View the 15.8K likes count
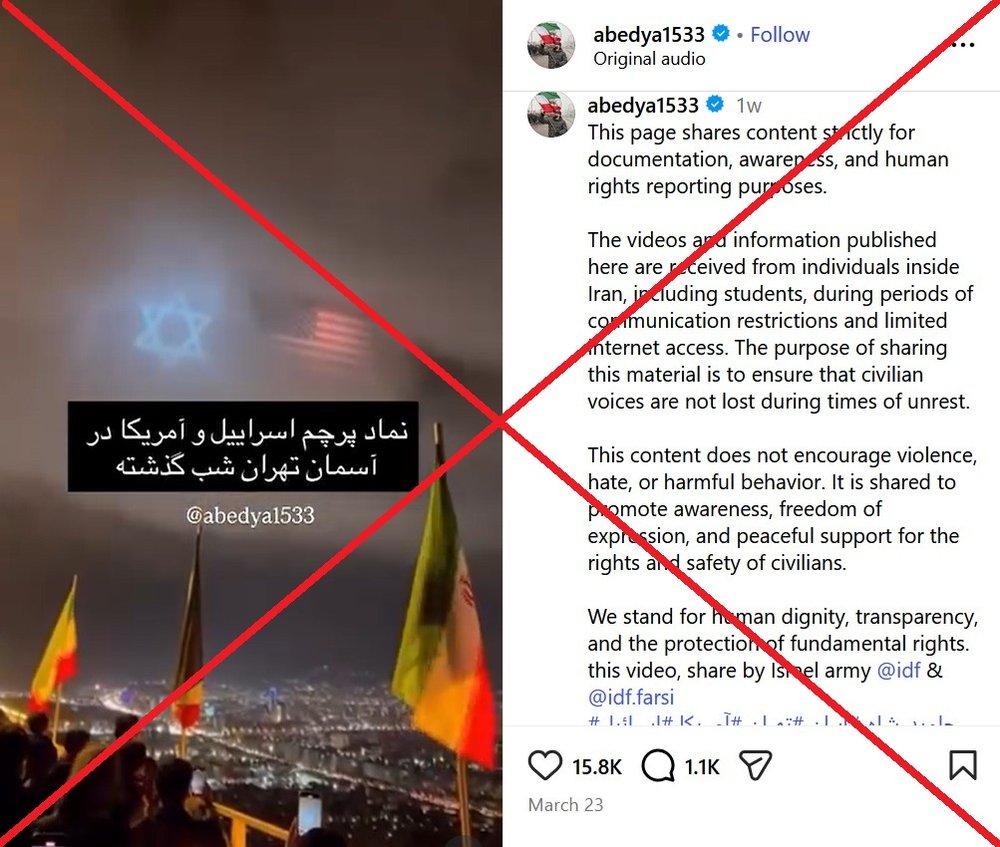 coord(596,767)
